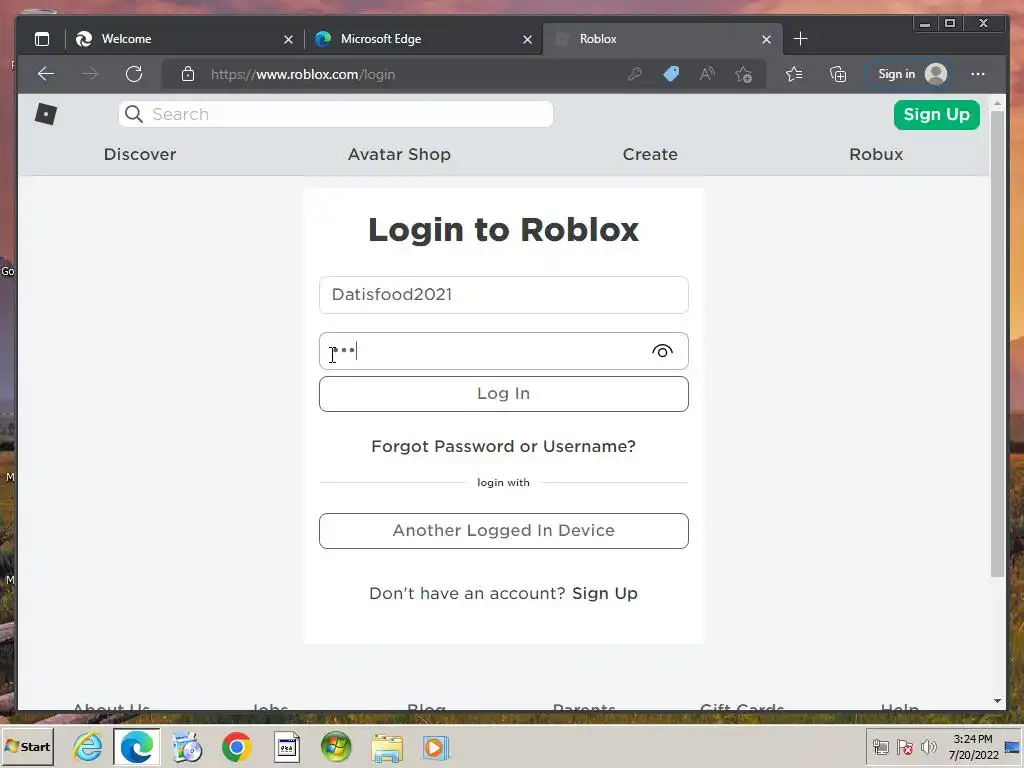
Task: Open the media player taskbar icon
Action: pos(436,747)
